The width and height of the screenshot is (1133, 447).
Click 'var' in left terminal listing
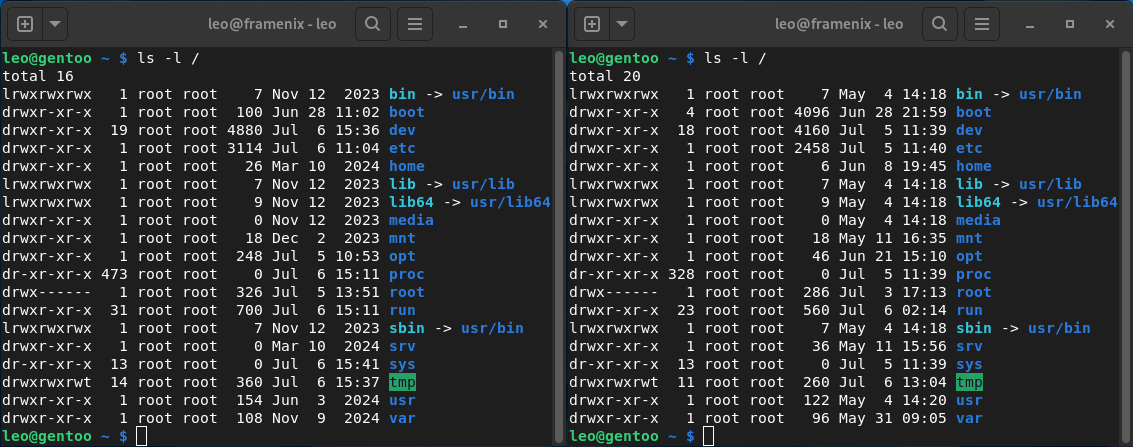tap(402, 418)
